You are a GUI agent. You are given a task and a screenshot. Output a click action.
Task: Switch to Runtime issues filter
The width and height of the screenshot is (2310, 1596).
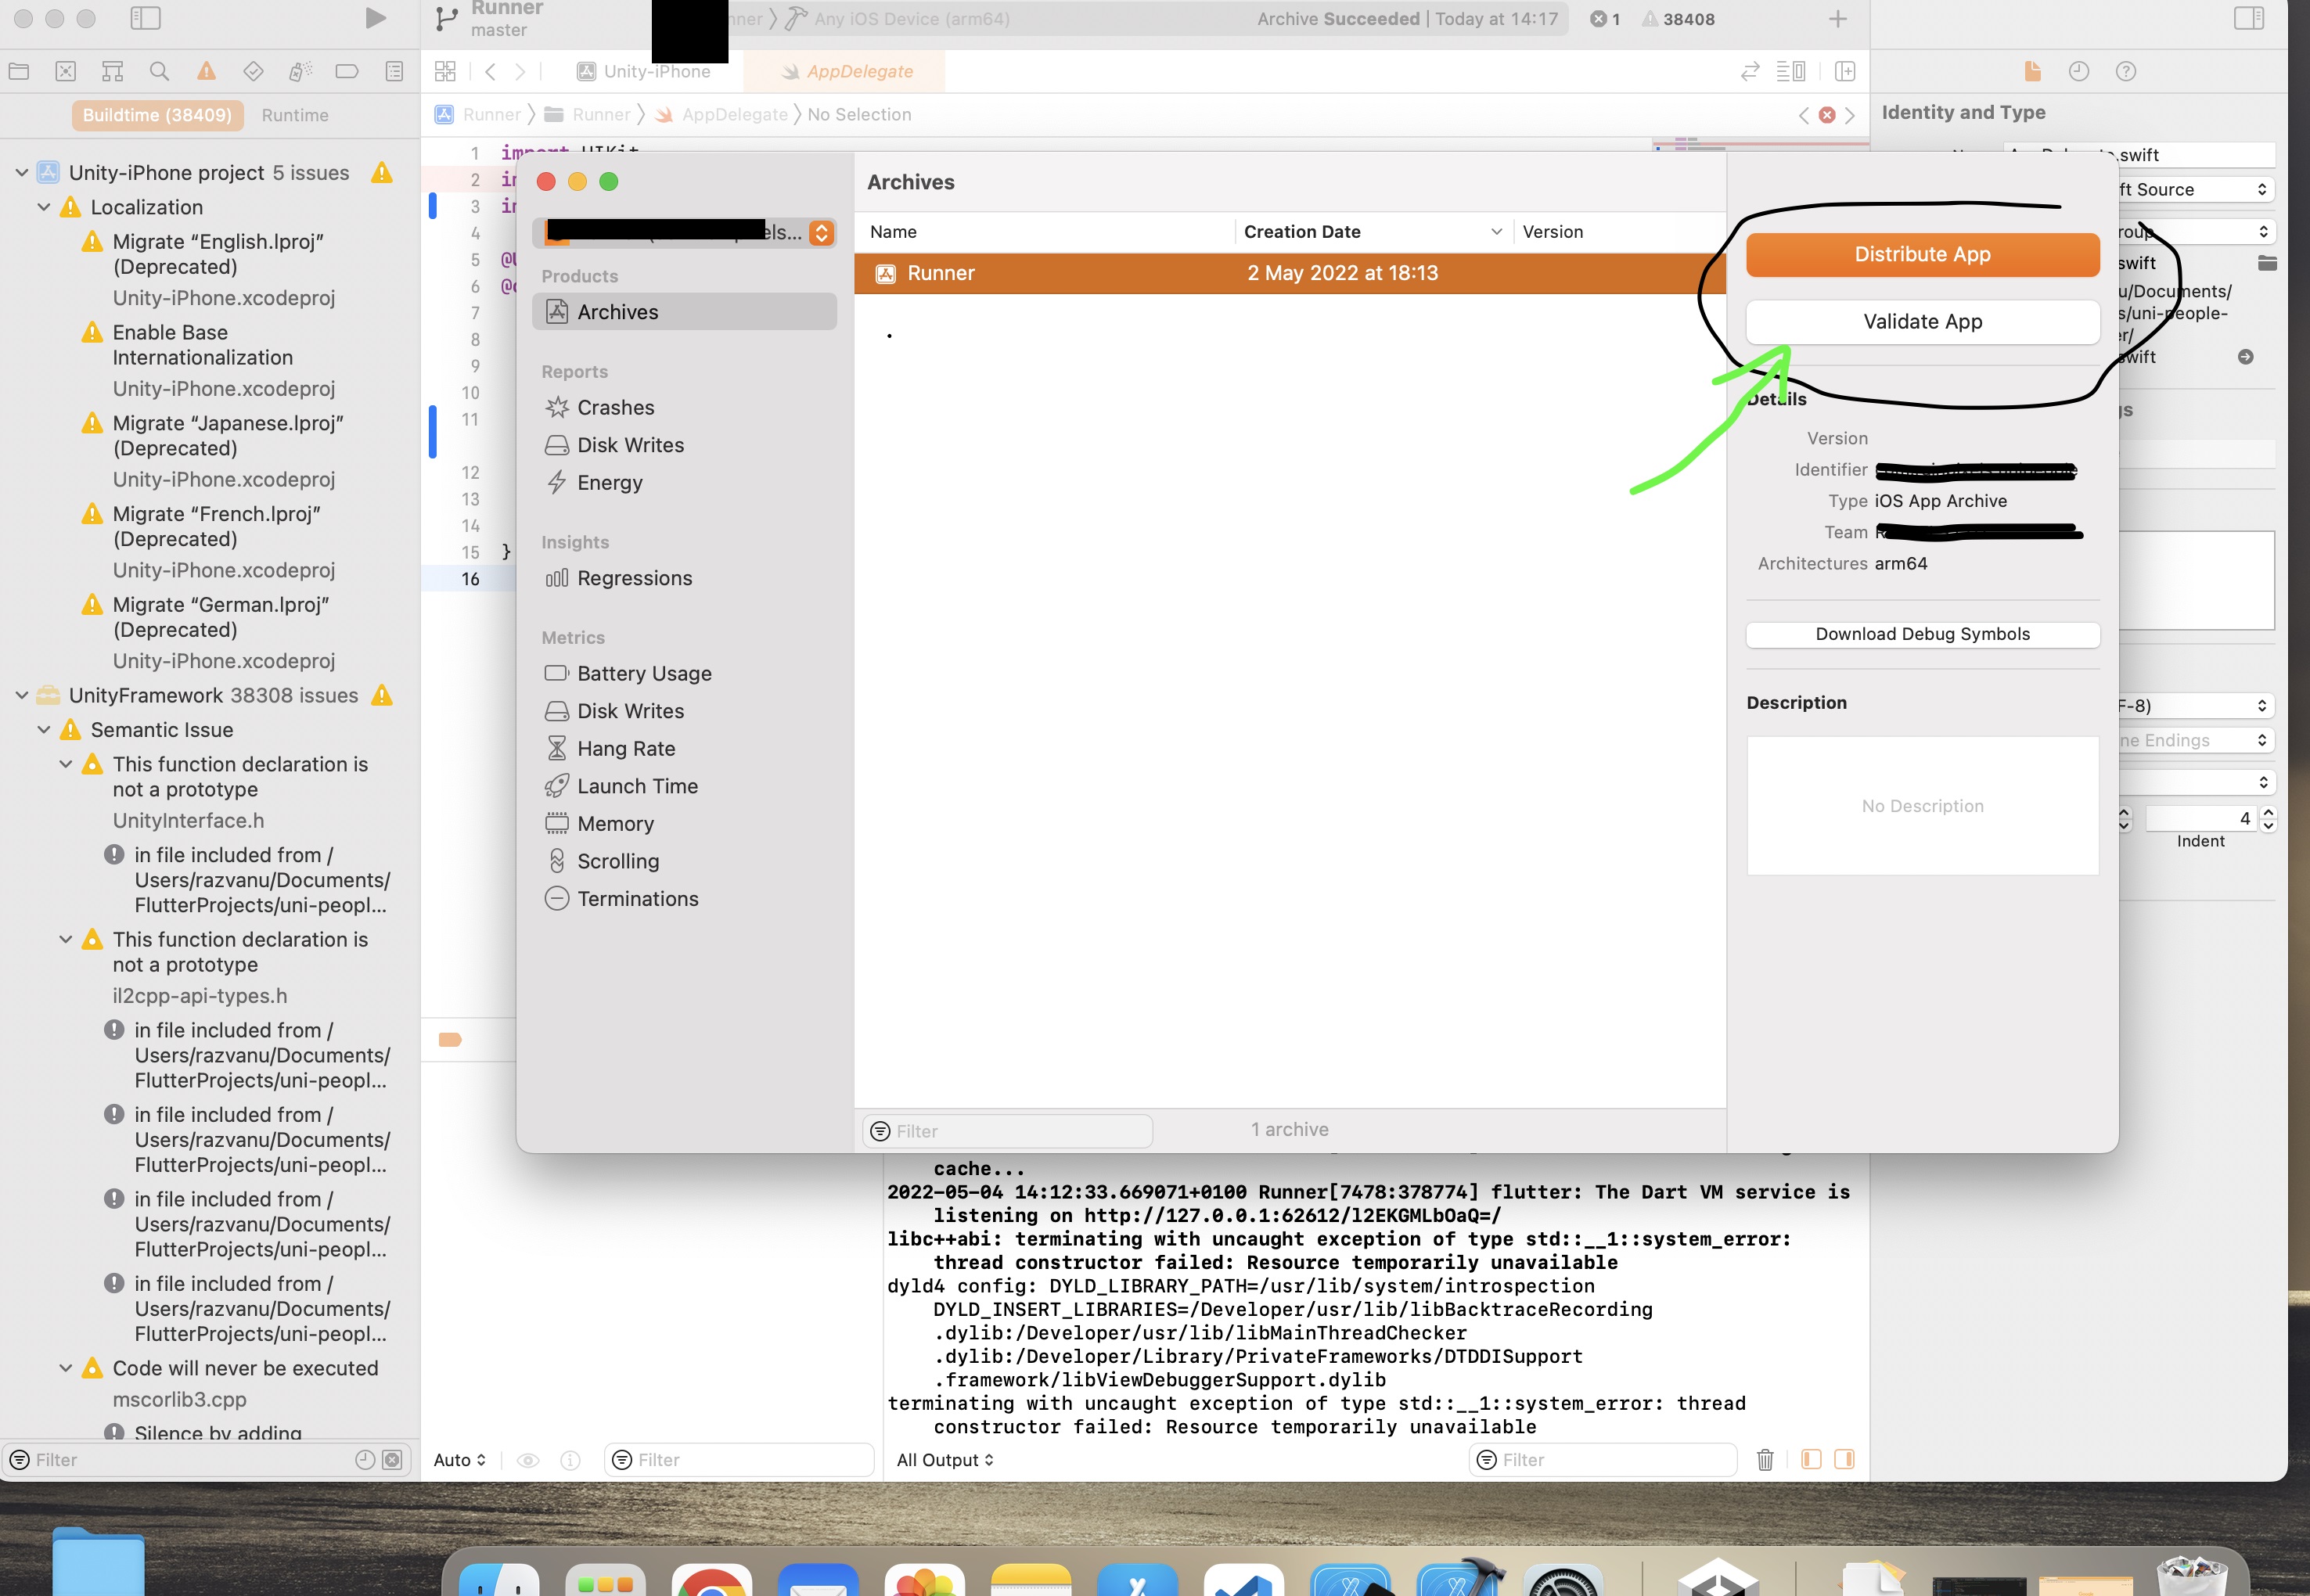pyautogui.click(x=295, y=115)
